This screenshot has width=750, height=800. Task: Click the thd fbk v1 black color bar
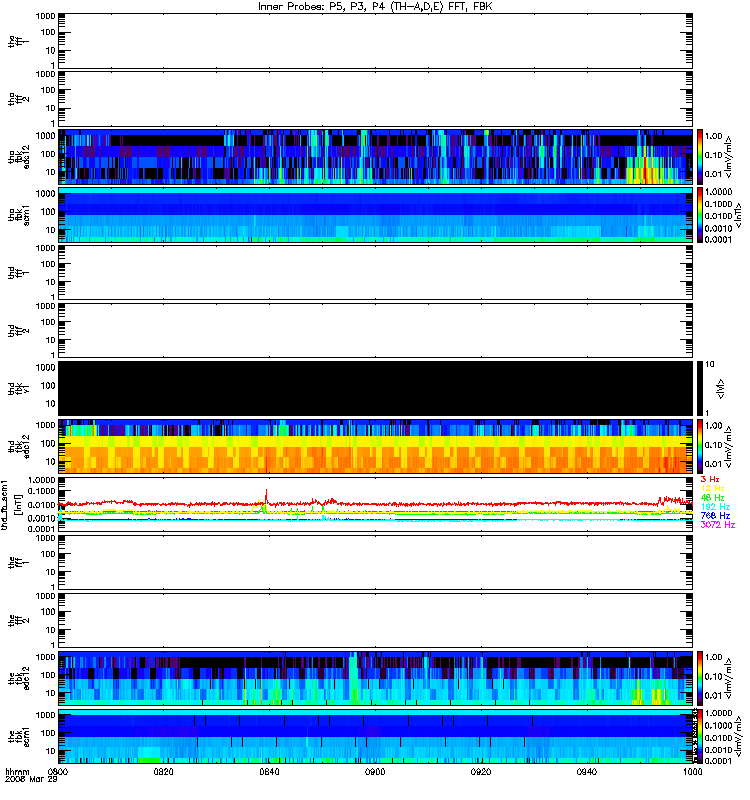pos(700,389)
